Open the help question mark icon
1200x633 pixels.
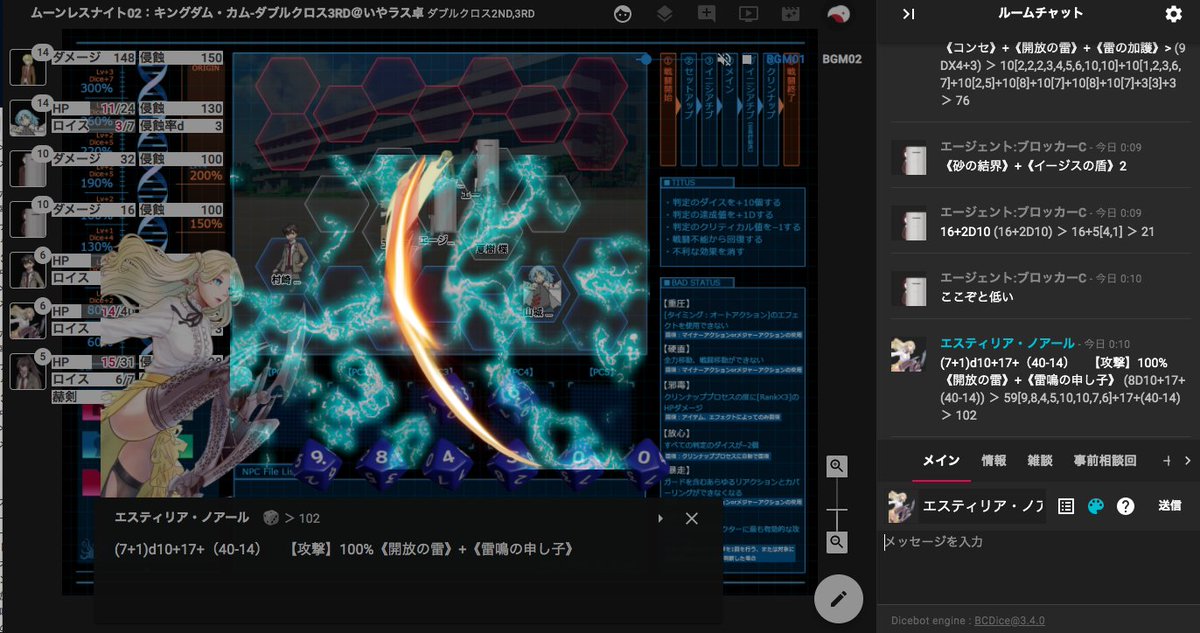pyautogui.click(x=1125, y=506)
